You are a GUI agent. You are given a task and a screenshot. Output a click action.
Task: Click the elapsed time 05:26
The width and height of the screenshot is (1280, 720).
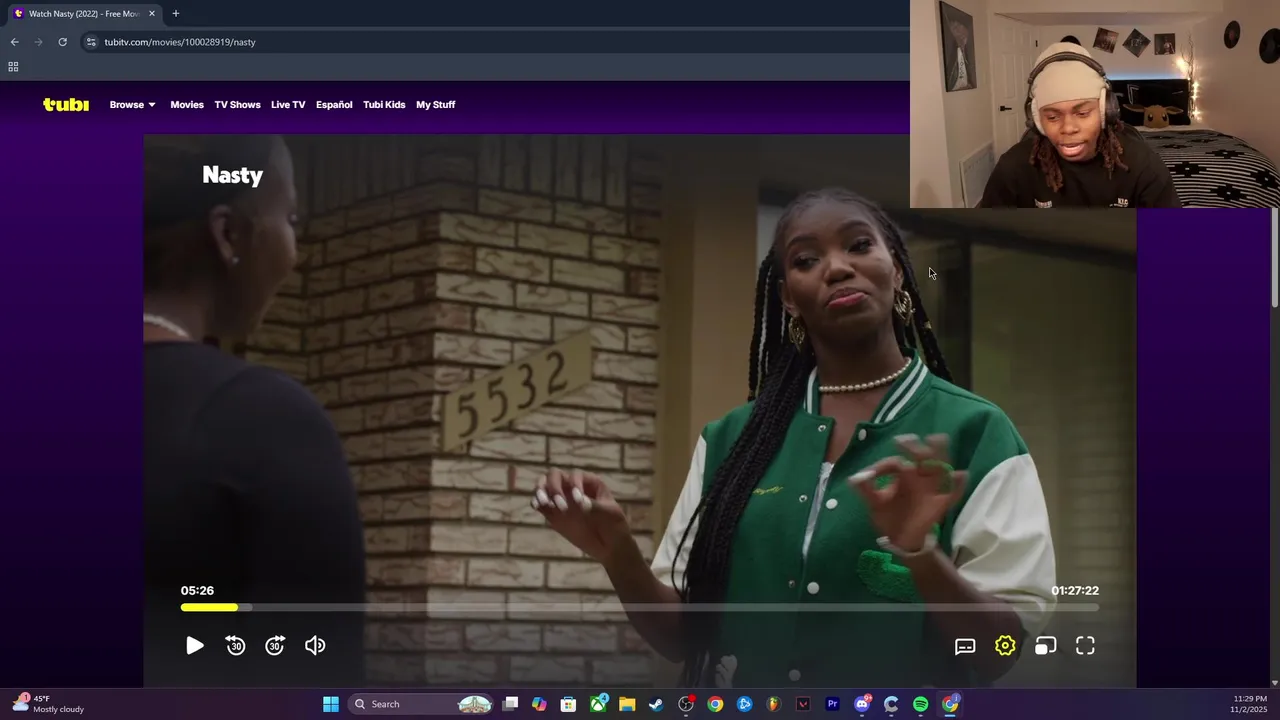pos(197,591)
